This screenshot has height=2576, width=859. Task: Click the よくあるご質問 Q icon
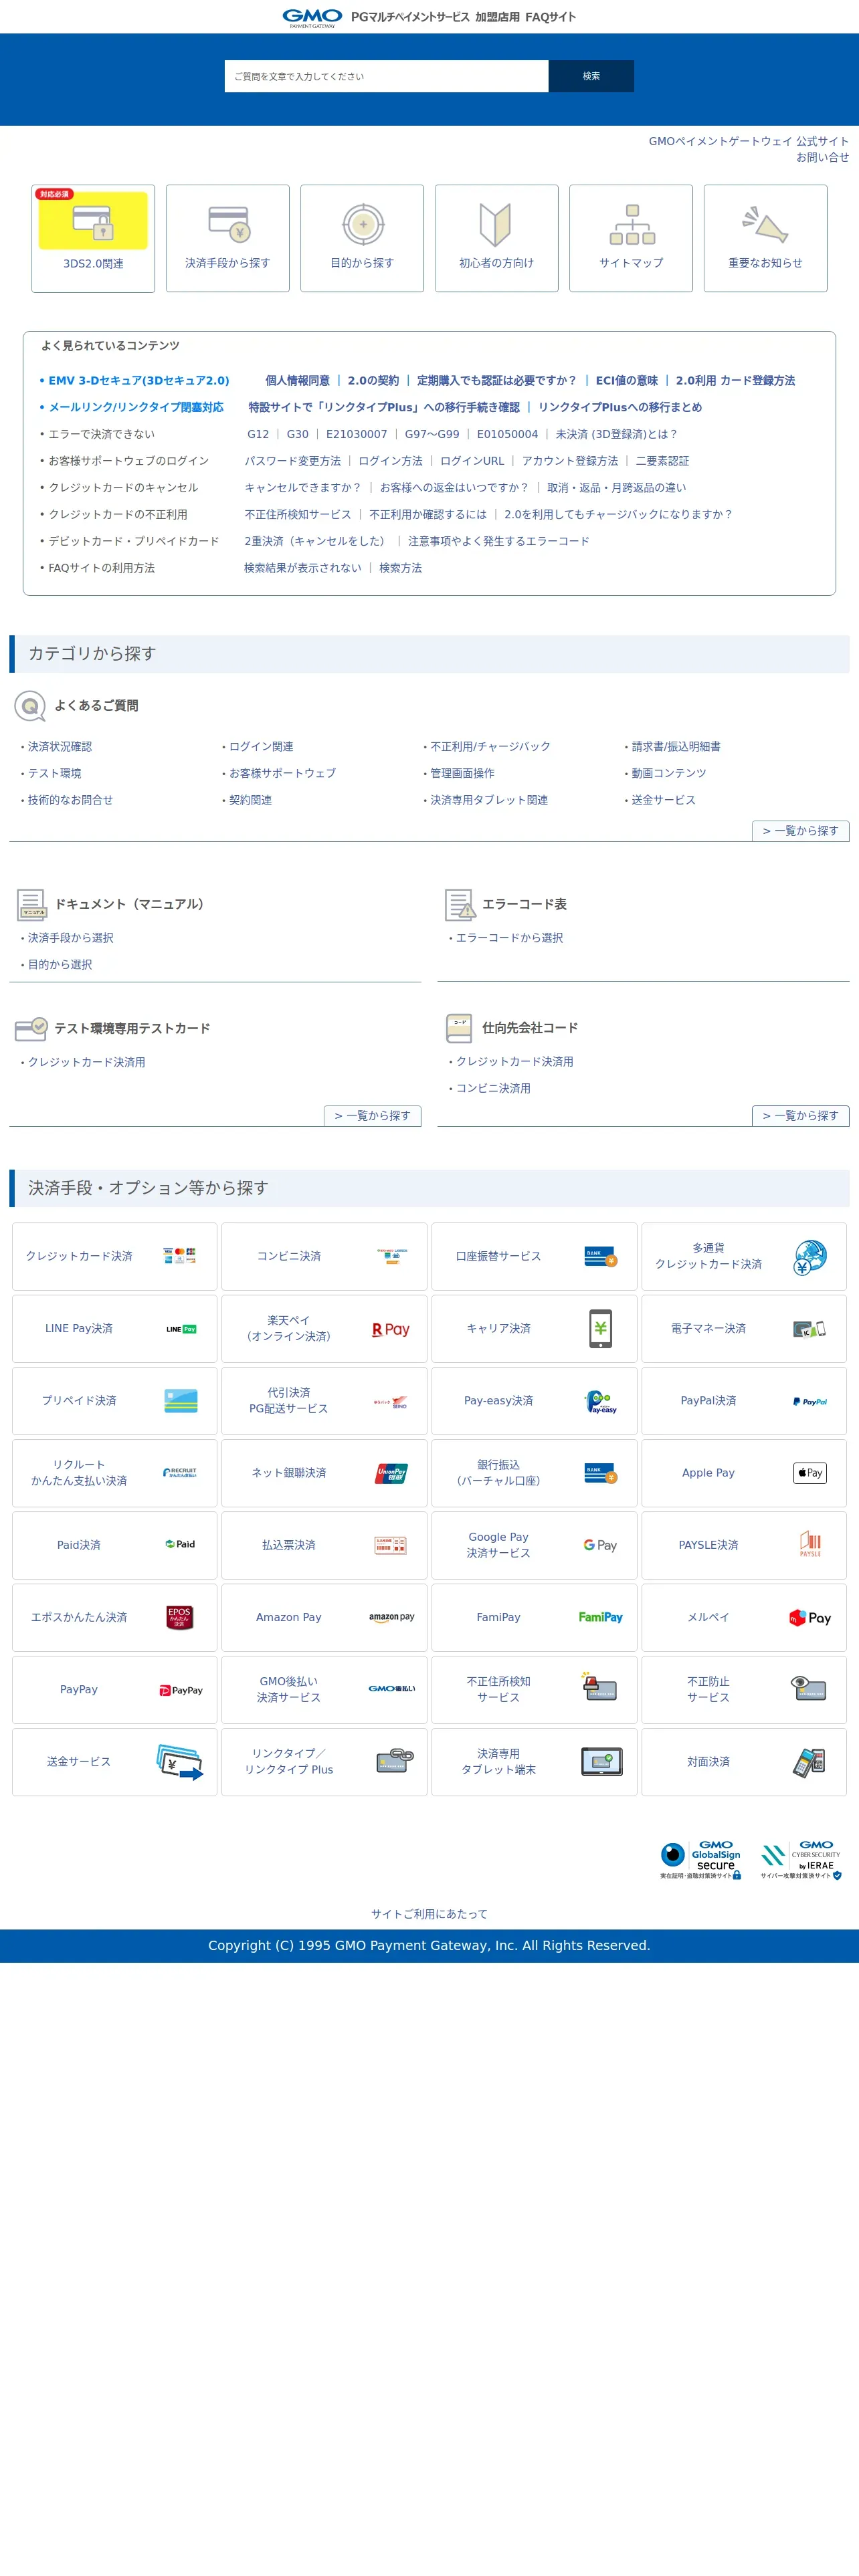tap(30, 706)
